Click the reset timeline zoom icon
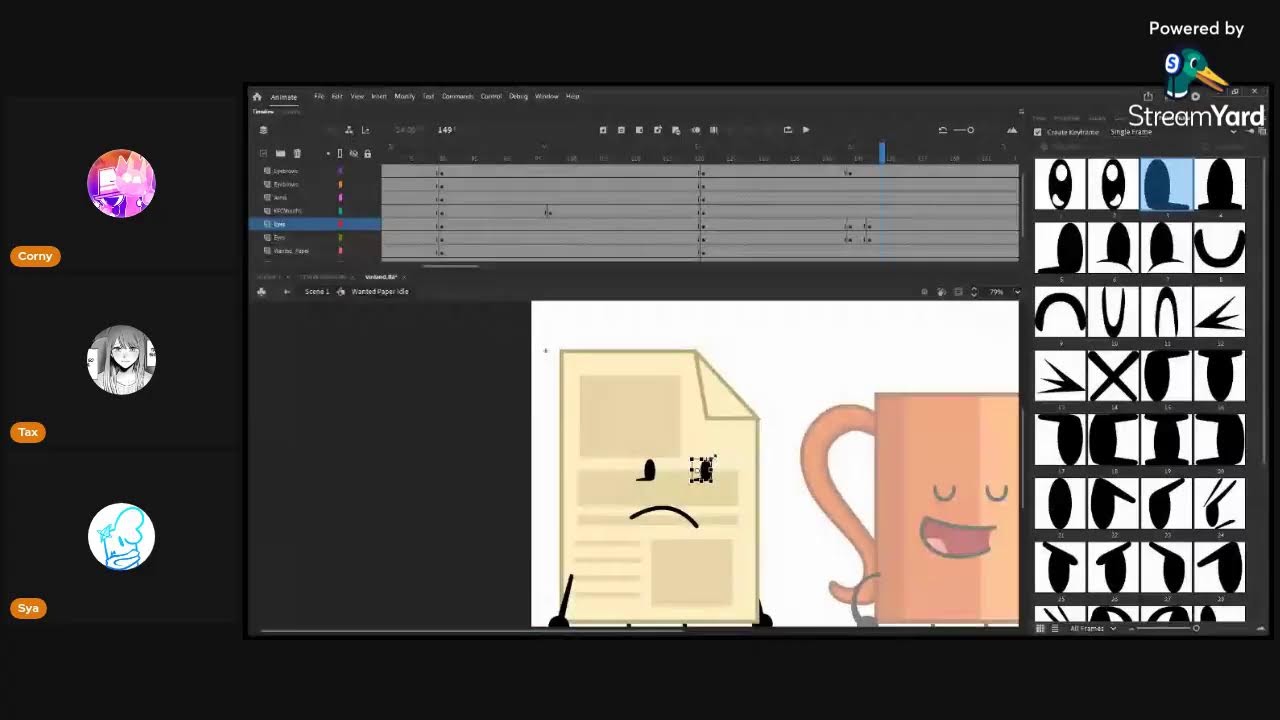This screenshot has width=1280, height=720. click(942, 130)
